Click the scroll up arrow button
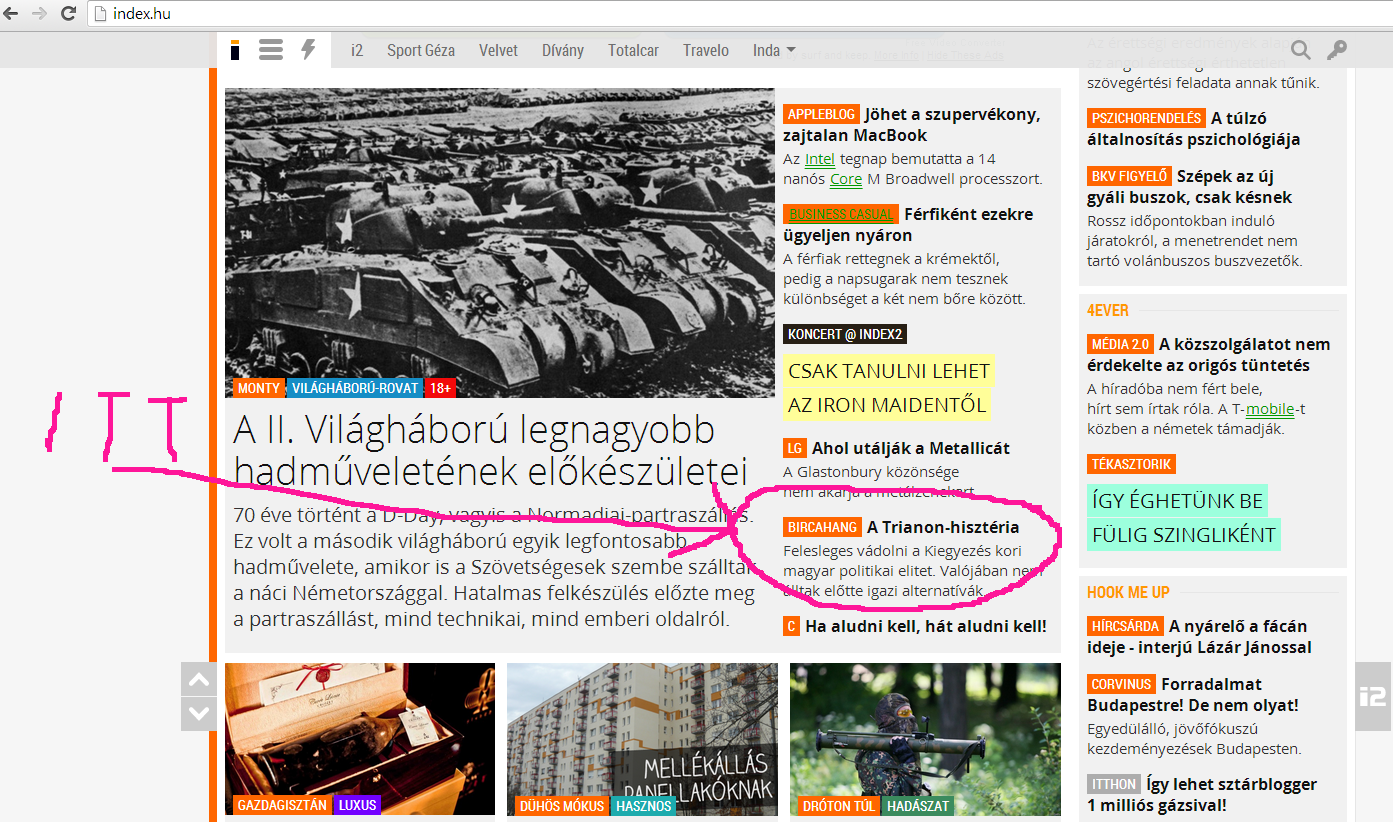Viewport: 1393px width, 822px height. coord(199,680)
